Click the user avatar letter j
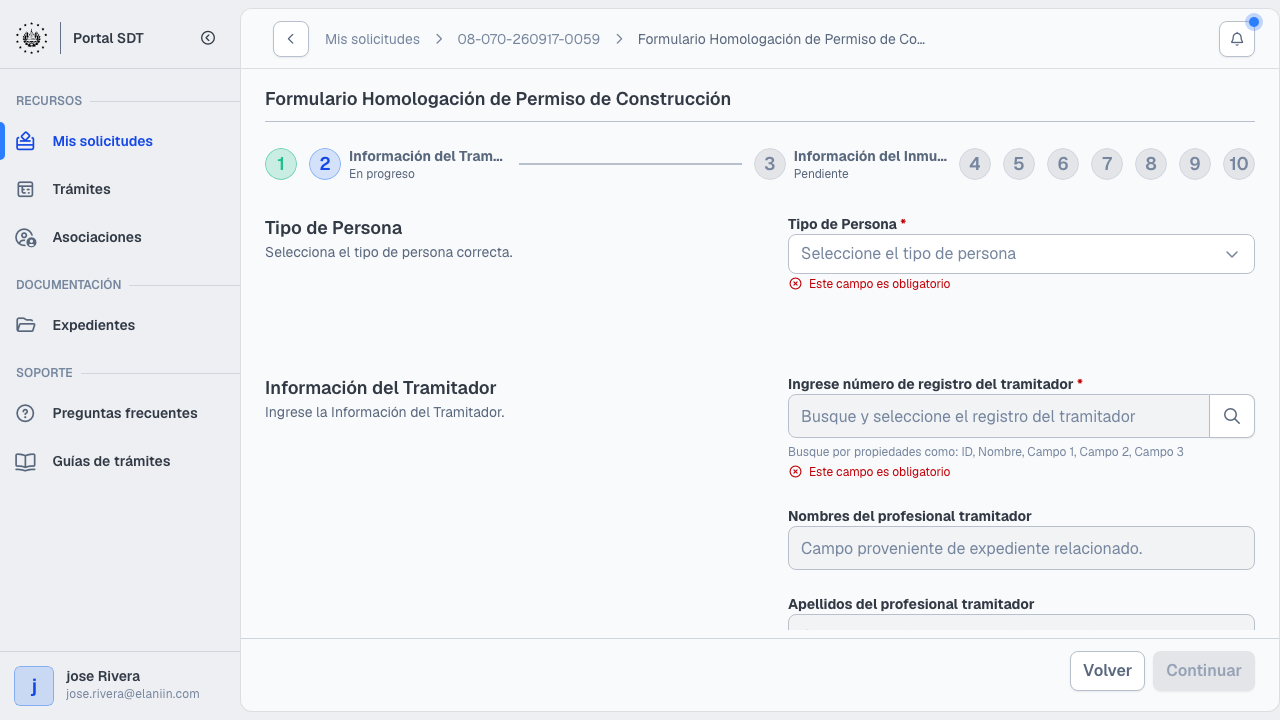This screenshot has width=1280, height=720. pos(34,686)
